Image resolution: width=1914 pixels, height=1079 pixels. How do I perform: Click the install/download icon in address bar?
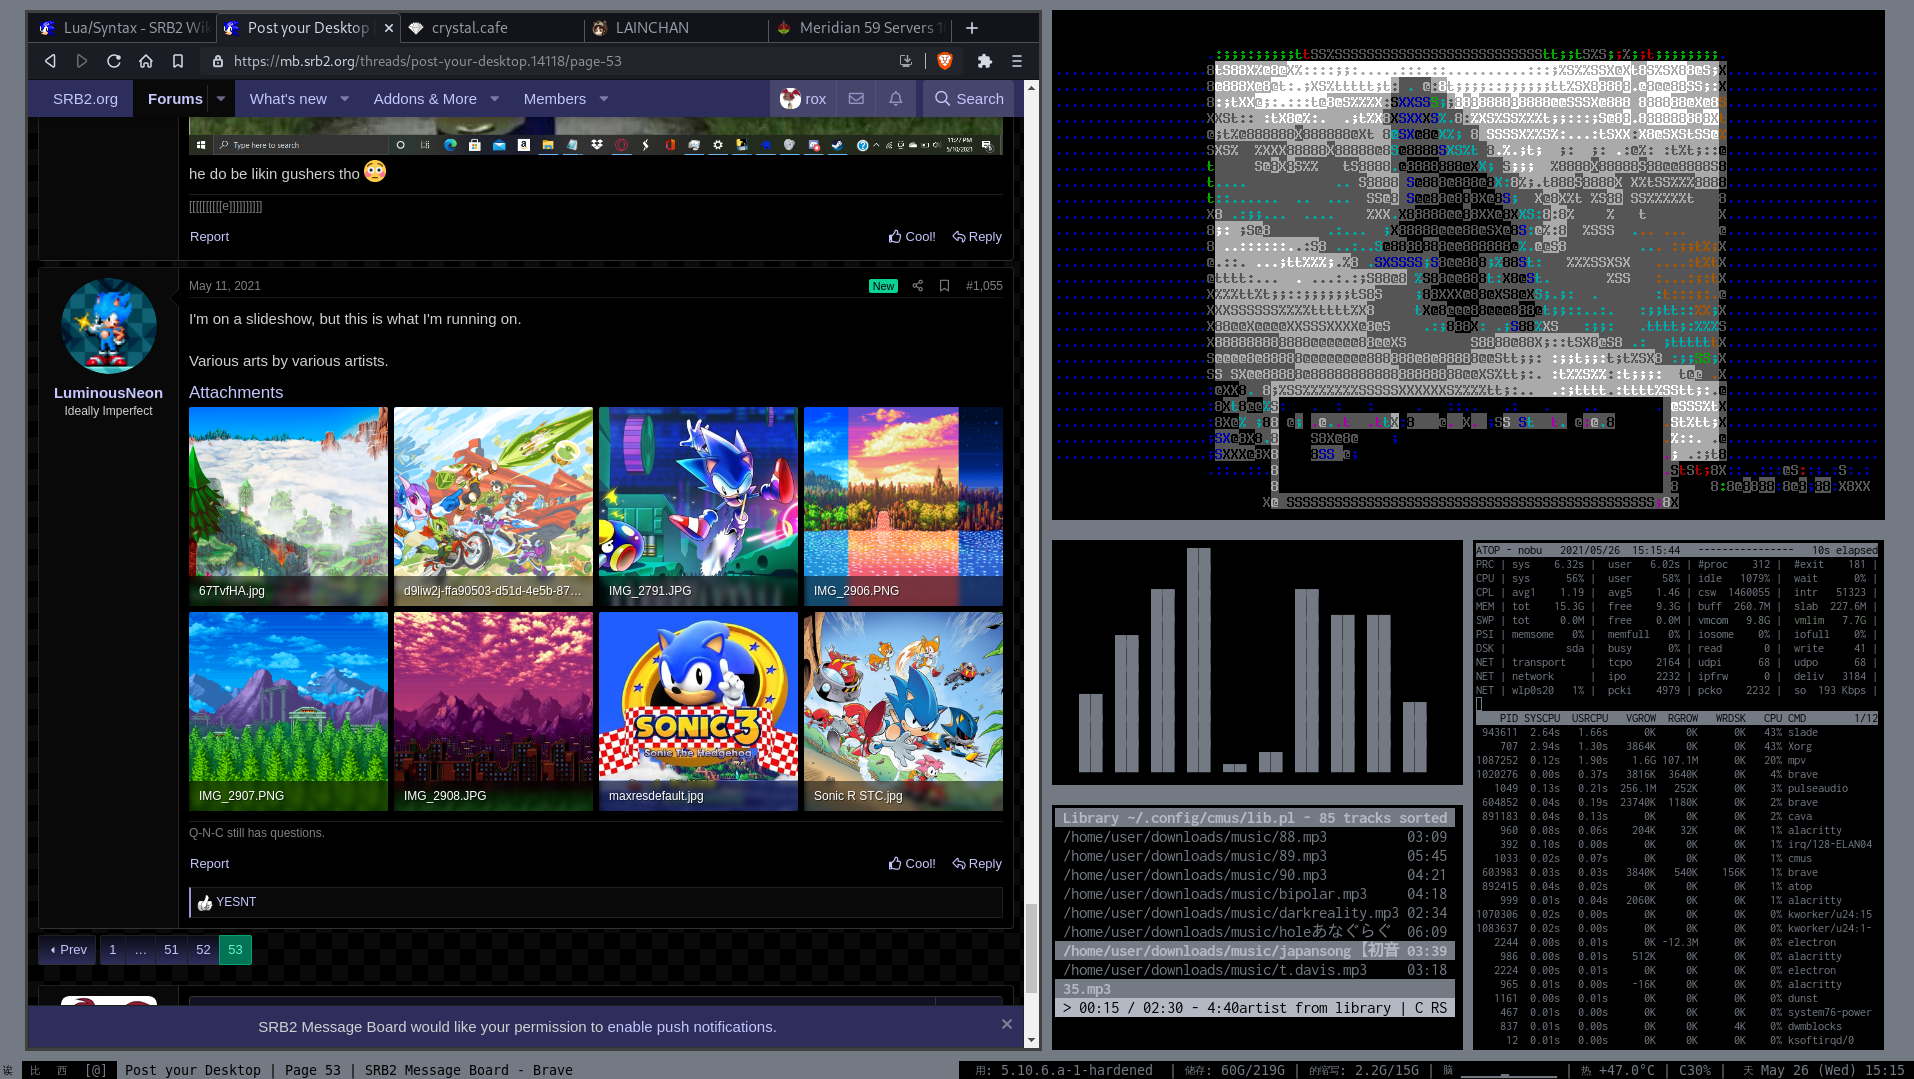point(906,61)
